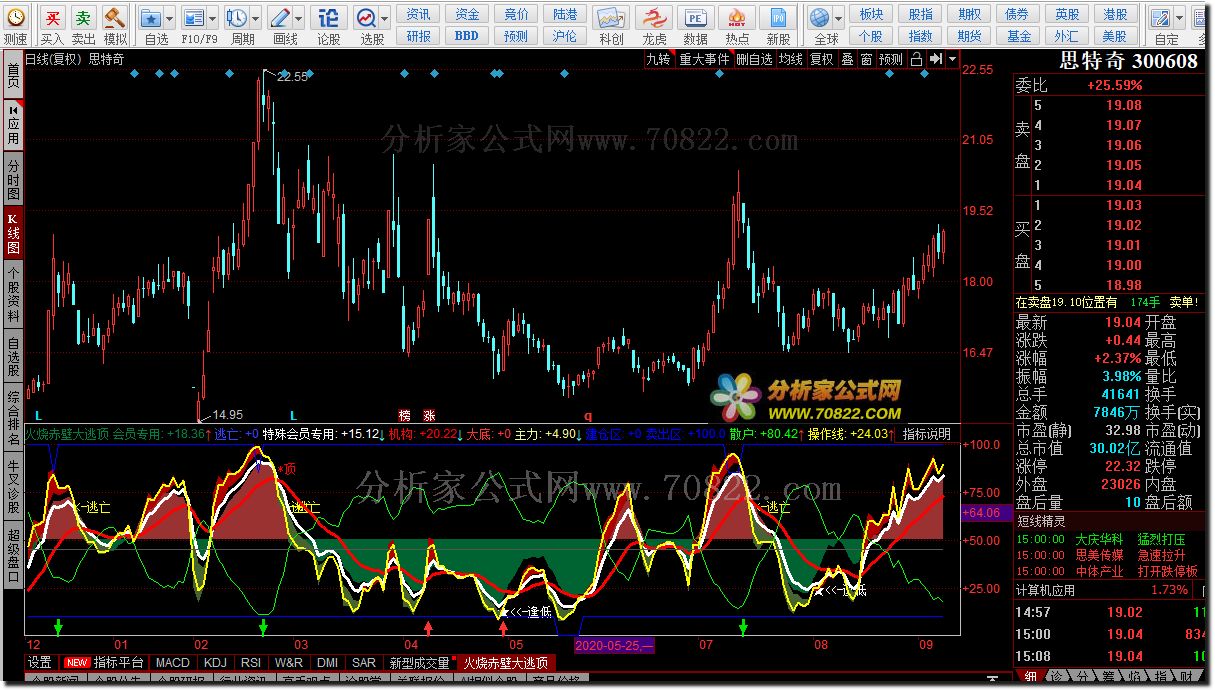Select the 新型成交量 indicator tab
Screen dimensions: 1215x690
click(419, 662)
